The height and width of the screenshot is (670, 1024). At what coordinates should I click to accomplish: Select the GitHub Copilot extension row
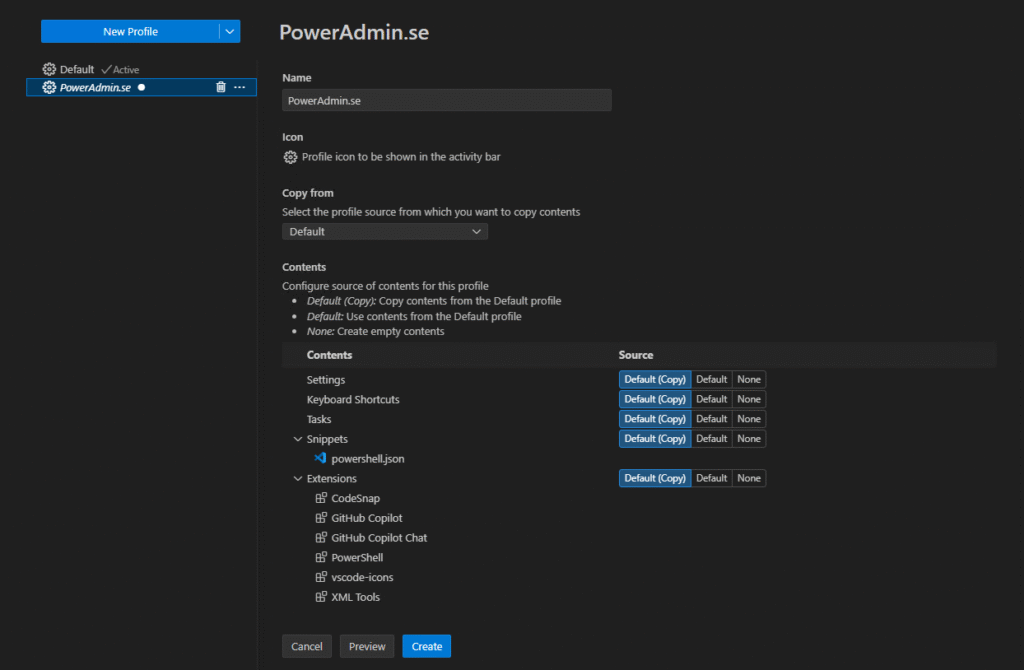366,518
